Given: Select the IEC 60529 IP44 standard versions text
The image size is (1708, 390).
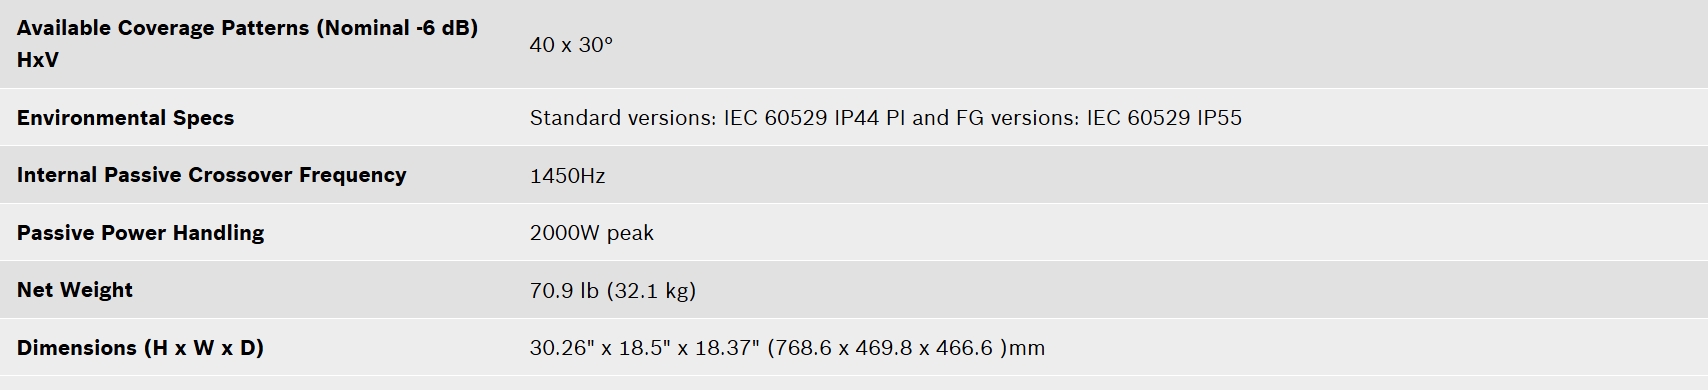Looking at the screenshot, I should point(801,118).
